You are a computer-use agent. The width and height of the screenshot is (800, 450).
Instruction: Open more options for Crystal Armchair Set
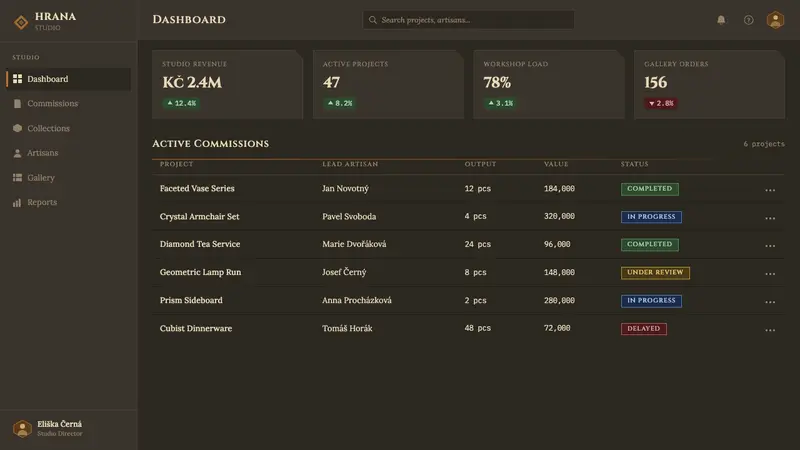pos(770,218)
